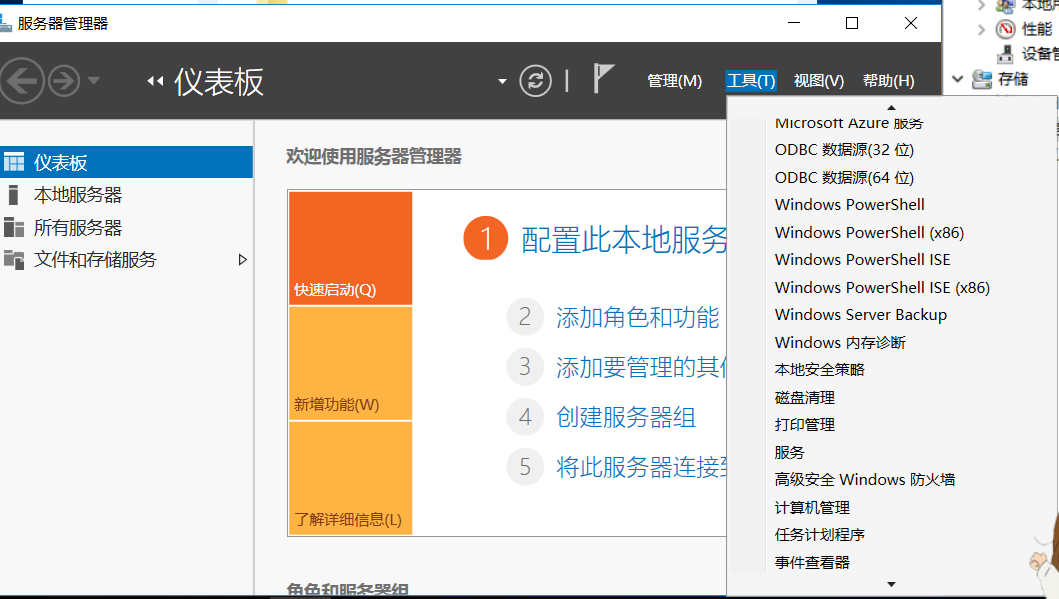
Task: Refresh the Server Manager dashboard
Action: click(536, 81)
